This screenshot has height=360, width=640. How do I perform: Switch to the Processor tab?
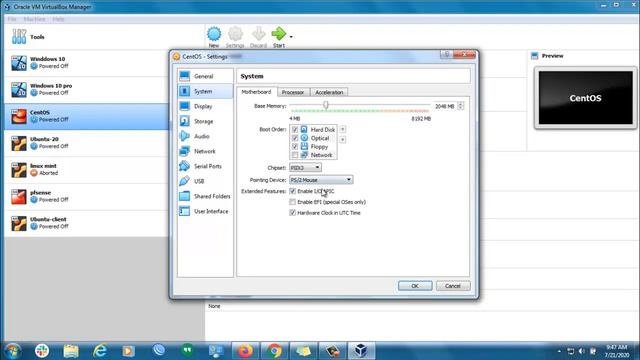coord(293,92)
